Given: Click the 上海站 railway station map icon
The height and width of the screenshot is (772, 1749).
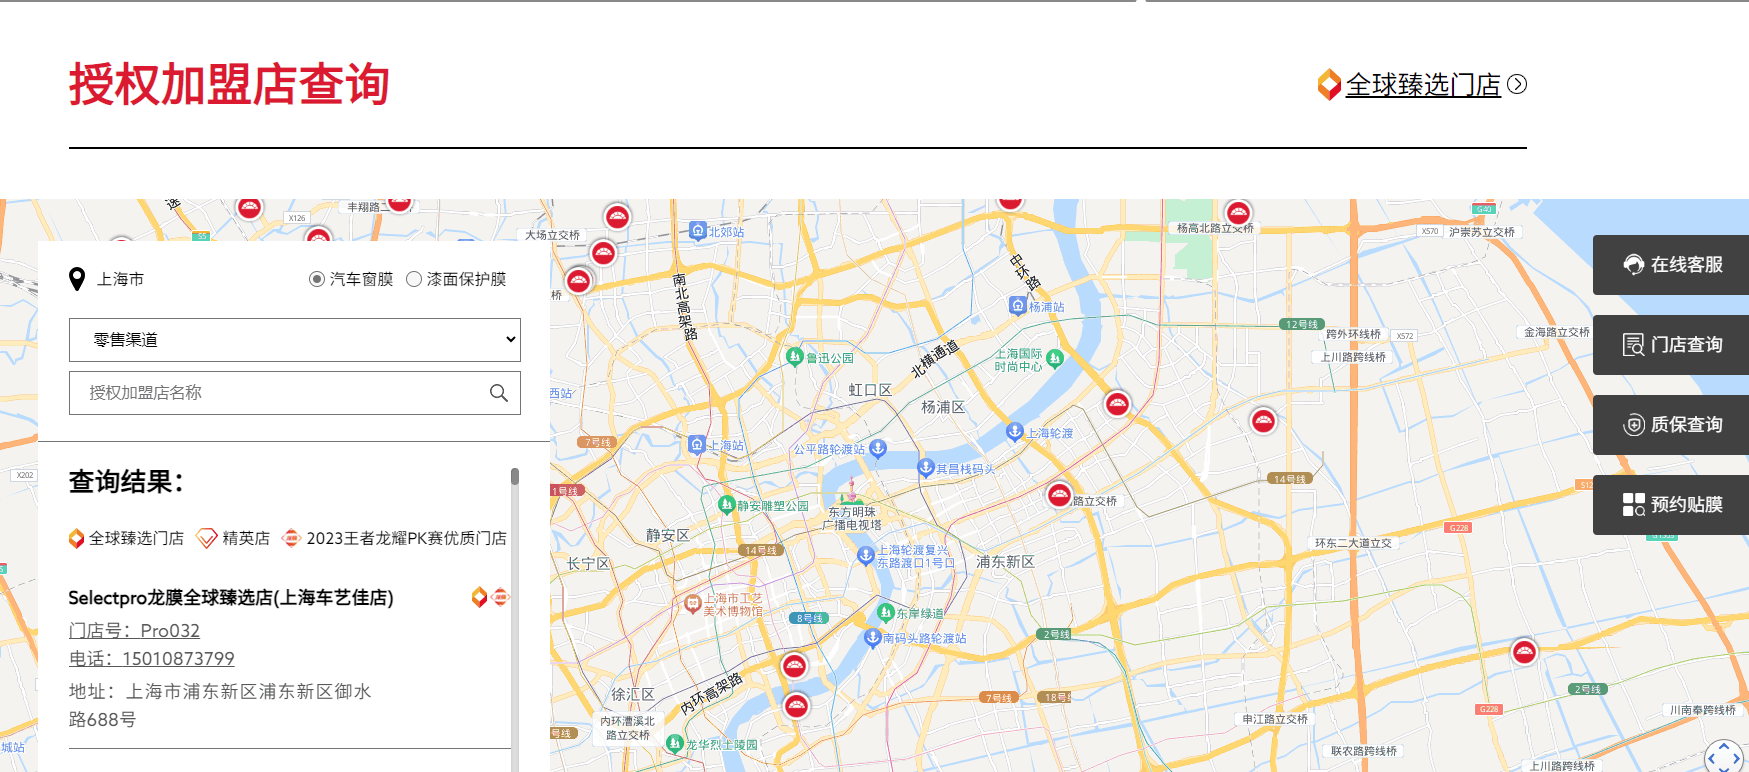Looking at the screenshot, I should coord(697,445).
